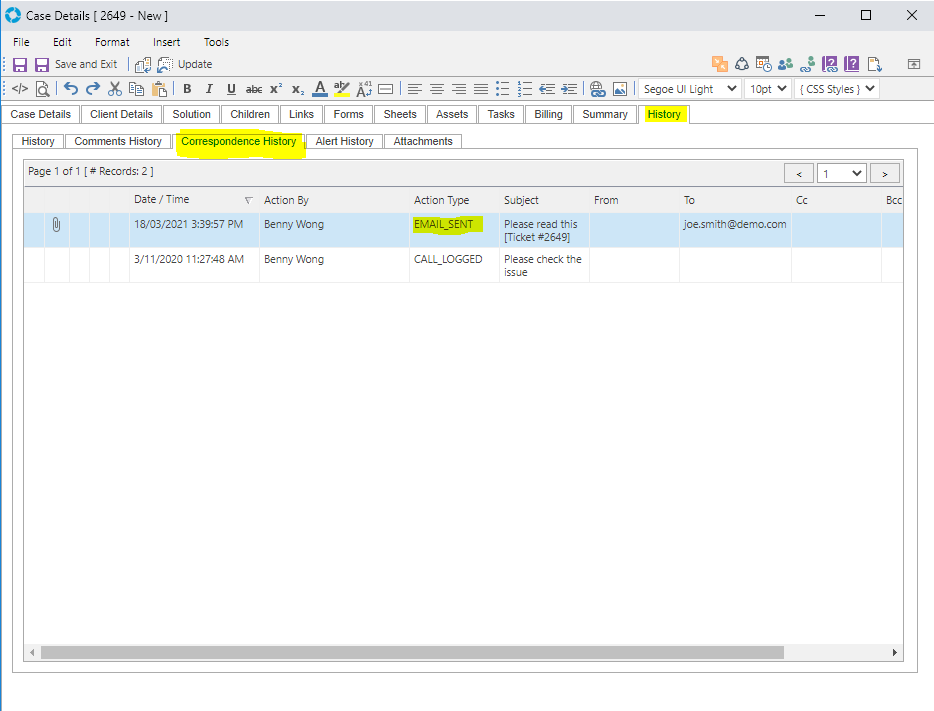
Task: Click the standalone Save floppy disk icon
Action: click(x=20, y=64)
